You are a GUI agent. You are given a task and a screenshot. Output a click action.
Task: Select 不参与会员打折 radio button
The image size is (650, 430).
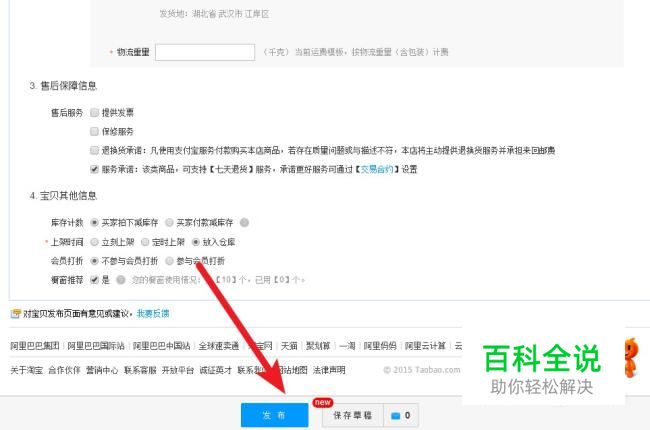95,261
